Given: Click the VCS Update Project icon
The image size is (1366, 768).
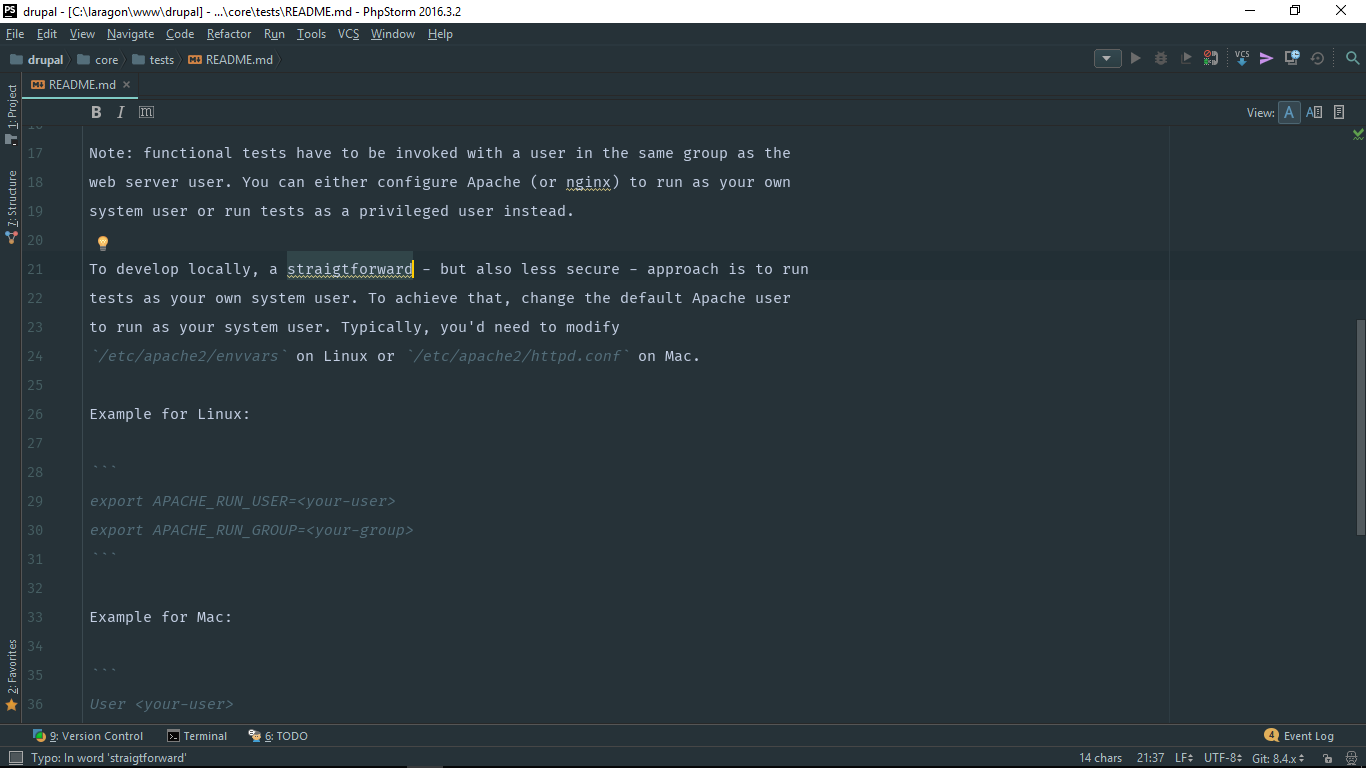Looking at the screenshot, I should coord(1242,59).
